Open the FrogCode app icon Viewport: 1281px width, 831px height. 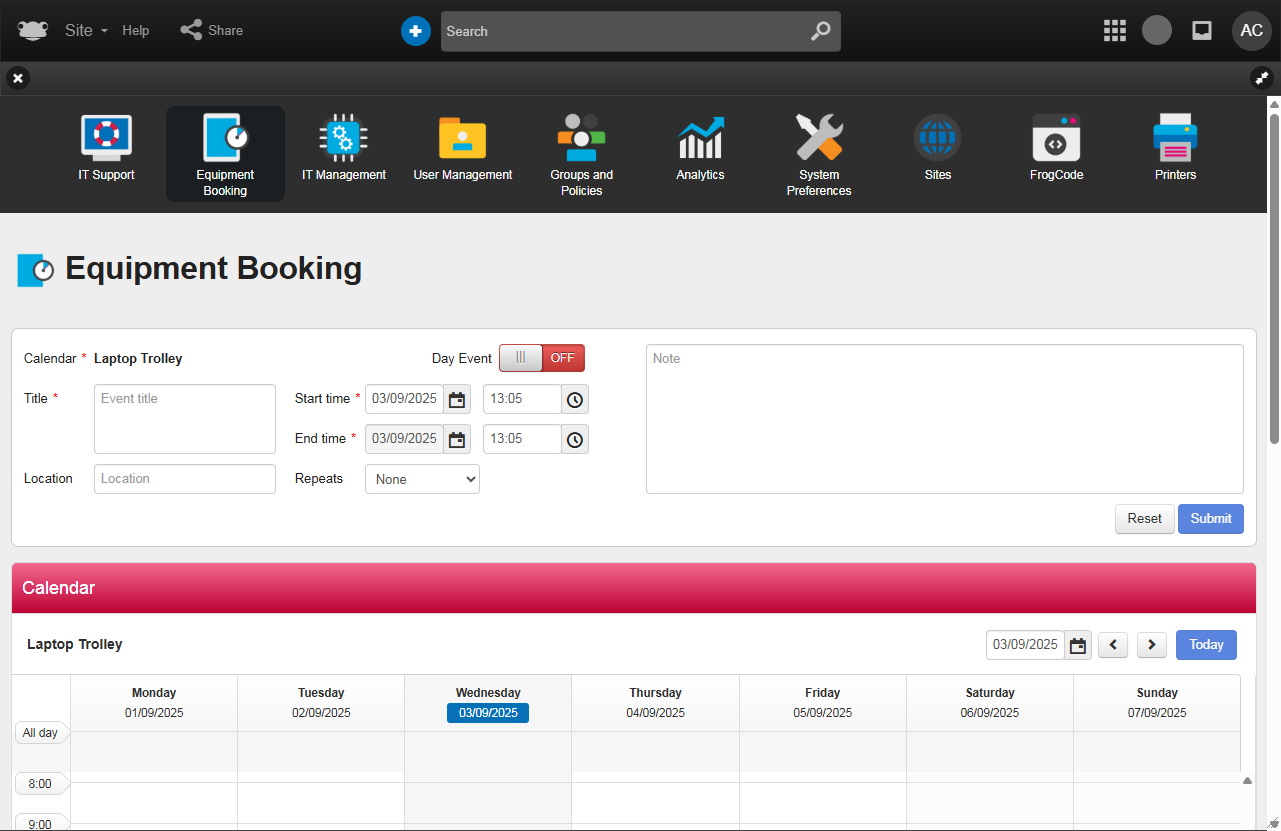(x=1056, y=139)
